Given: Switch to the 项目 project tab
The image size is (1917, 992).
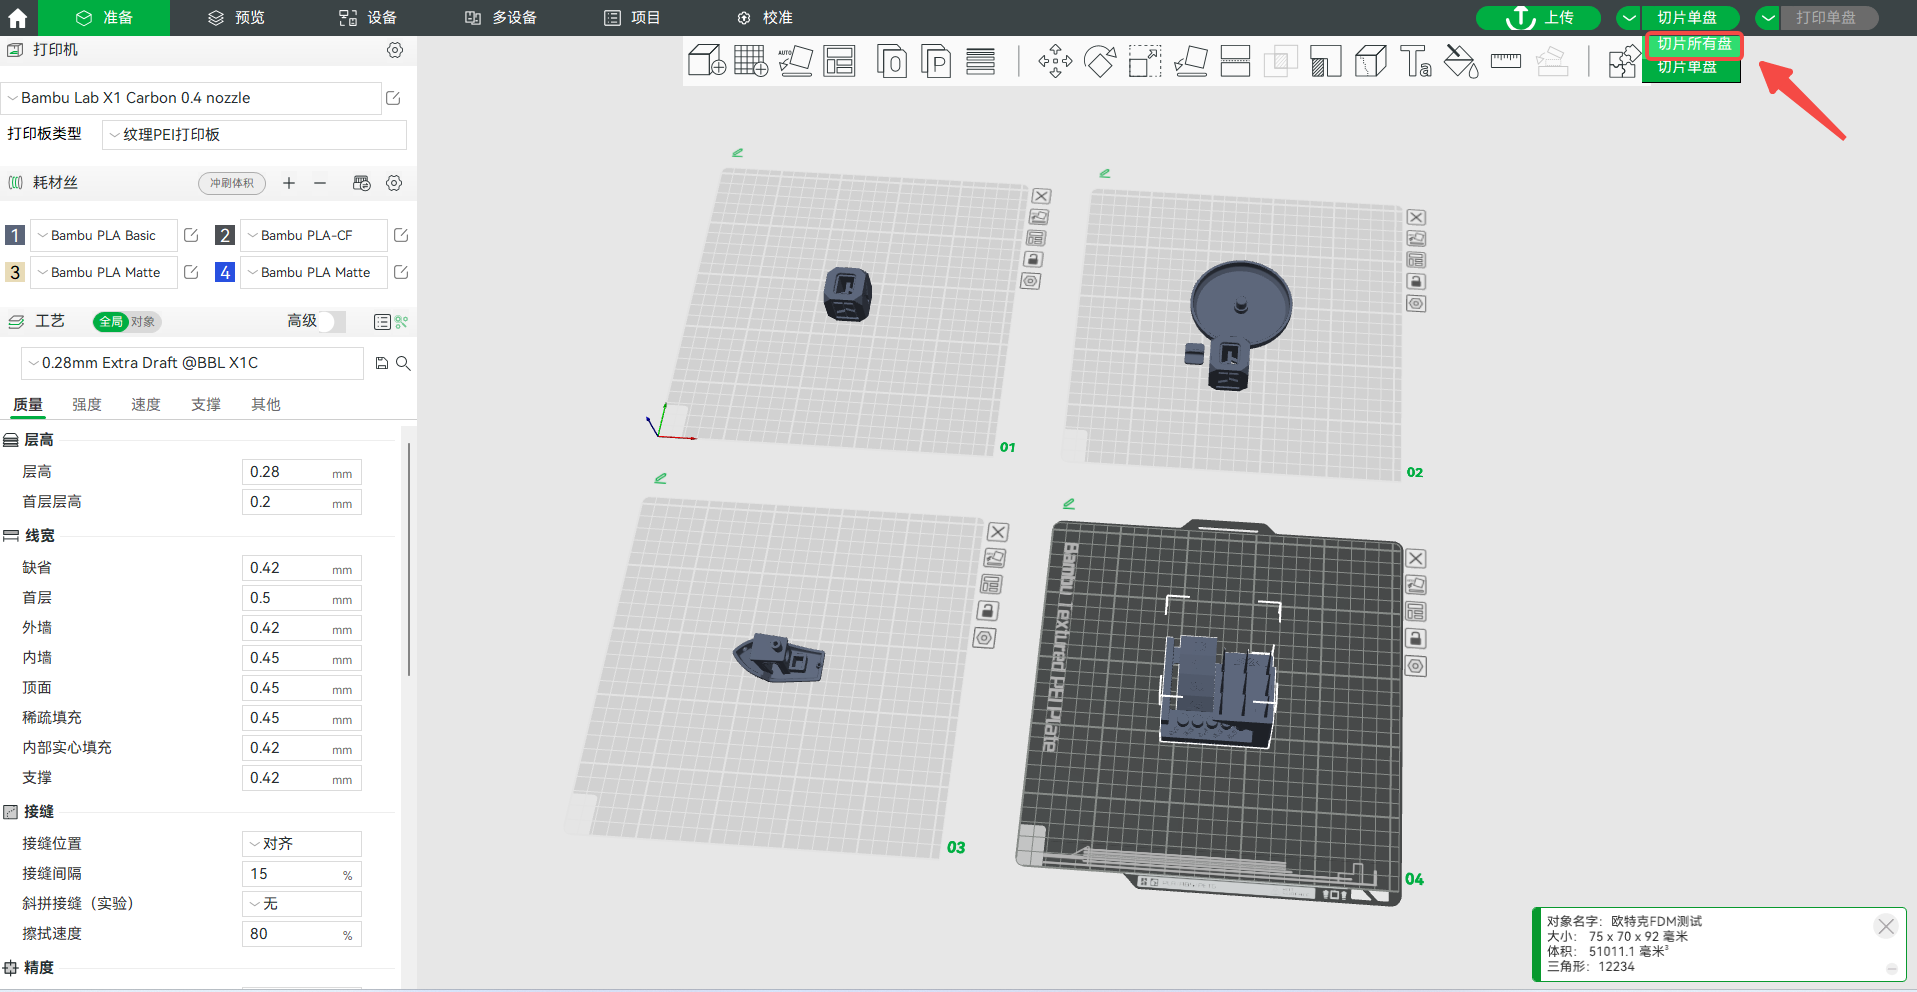Looking at the screenshot, I should click(632, 18).
